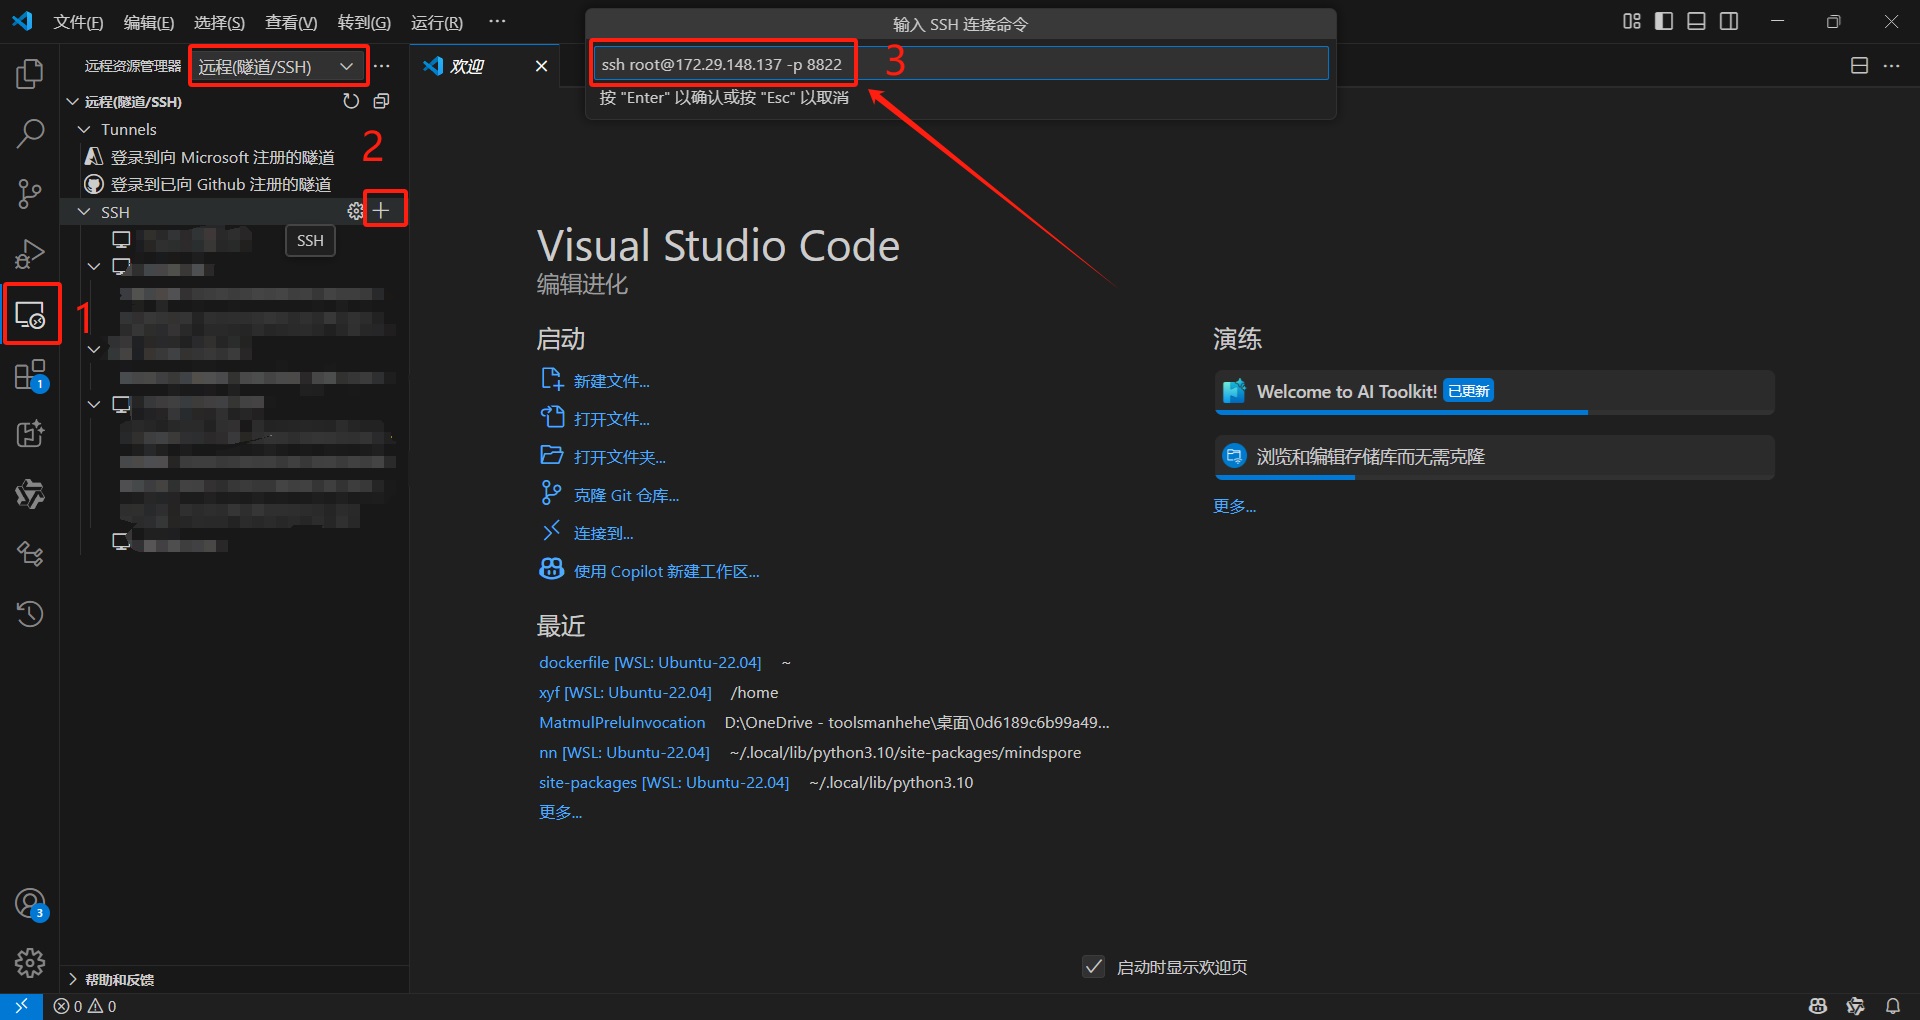
Task: Toggle secondary side bar visibility
Action: pos(1729,21)
